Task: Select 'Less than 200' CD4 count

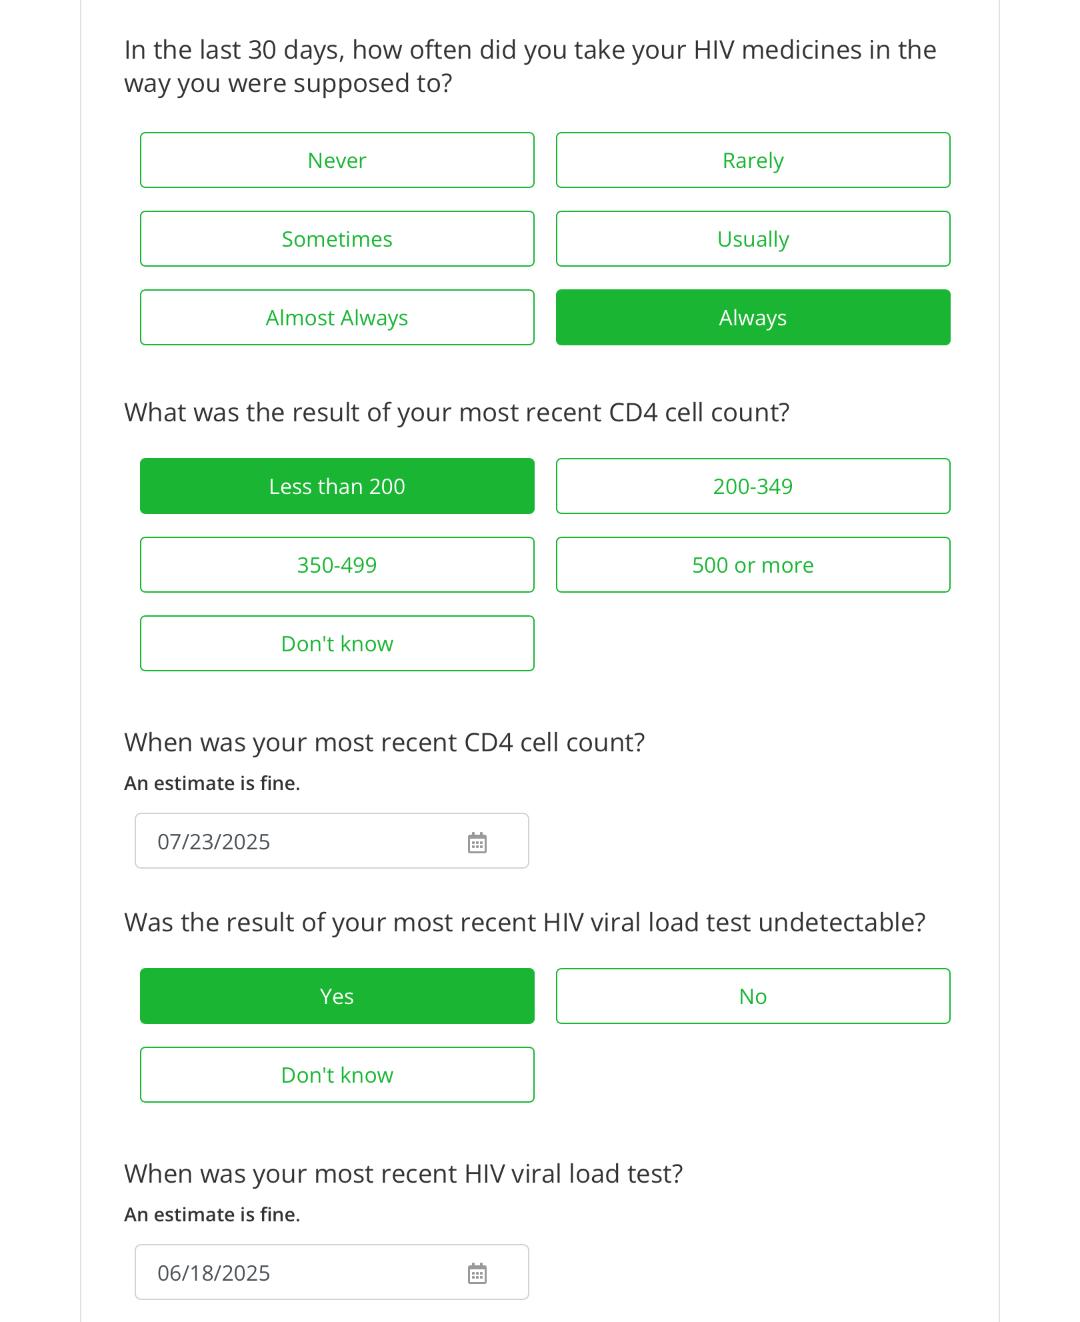Action: click(x=337, y=487)
